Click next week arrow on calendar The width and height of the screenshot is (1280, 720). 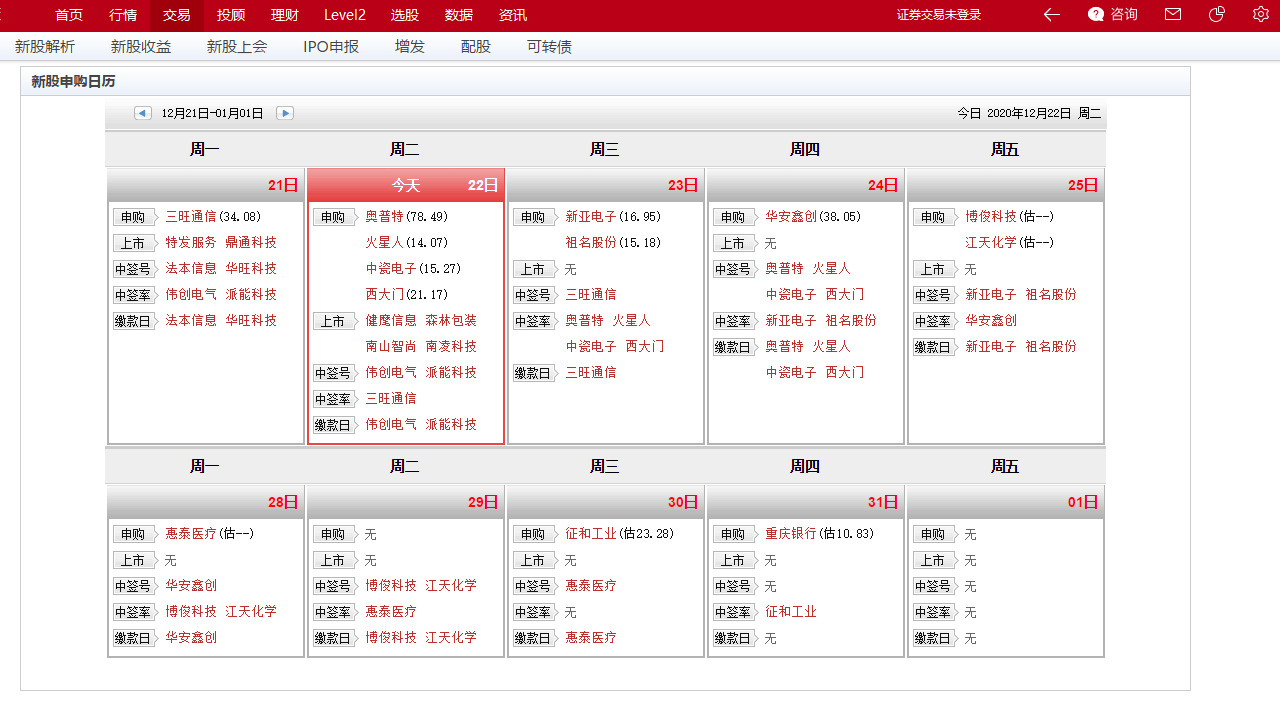pyautogui.click(x=285, y=113)
